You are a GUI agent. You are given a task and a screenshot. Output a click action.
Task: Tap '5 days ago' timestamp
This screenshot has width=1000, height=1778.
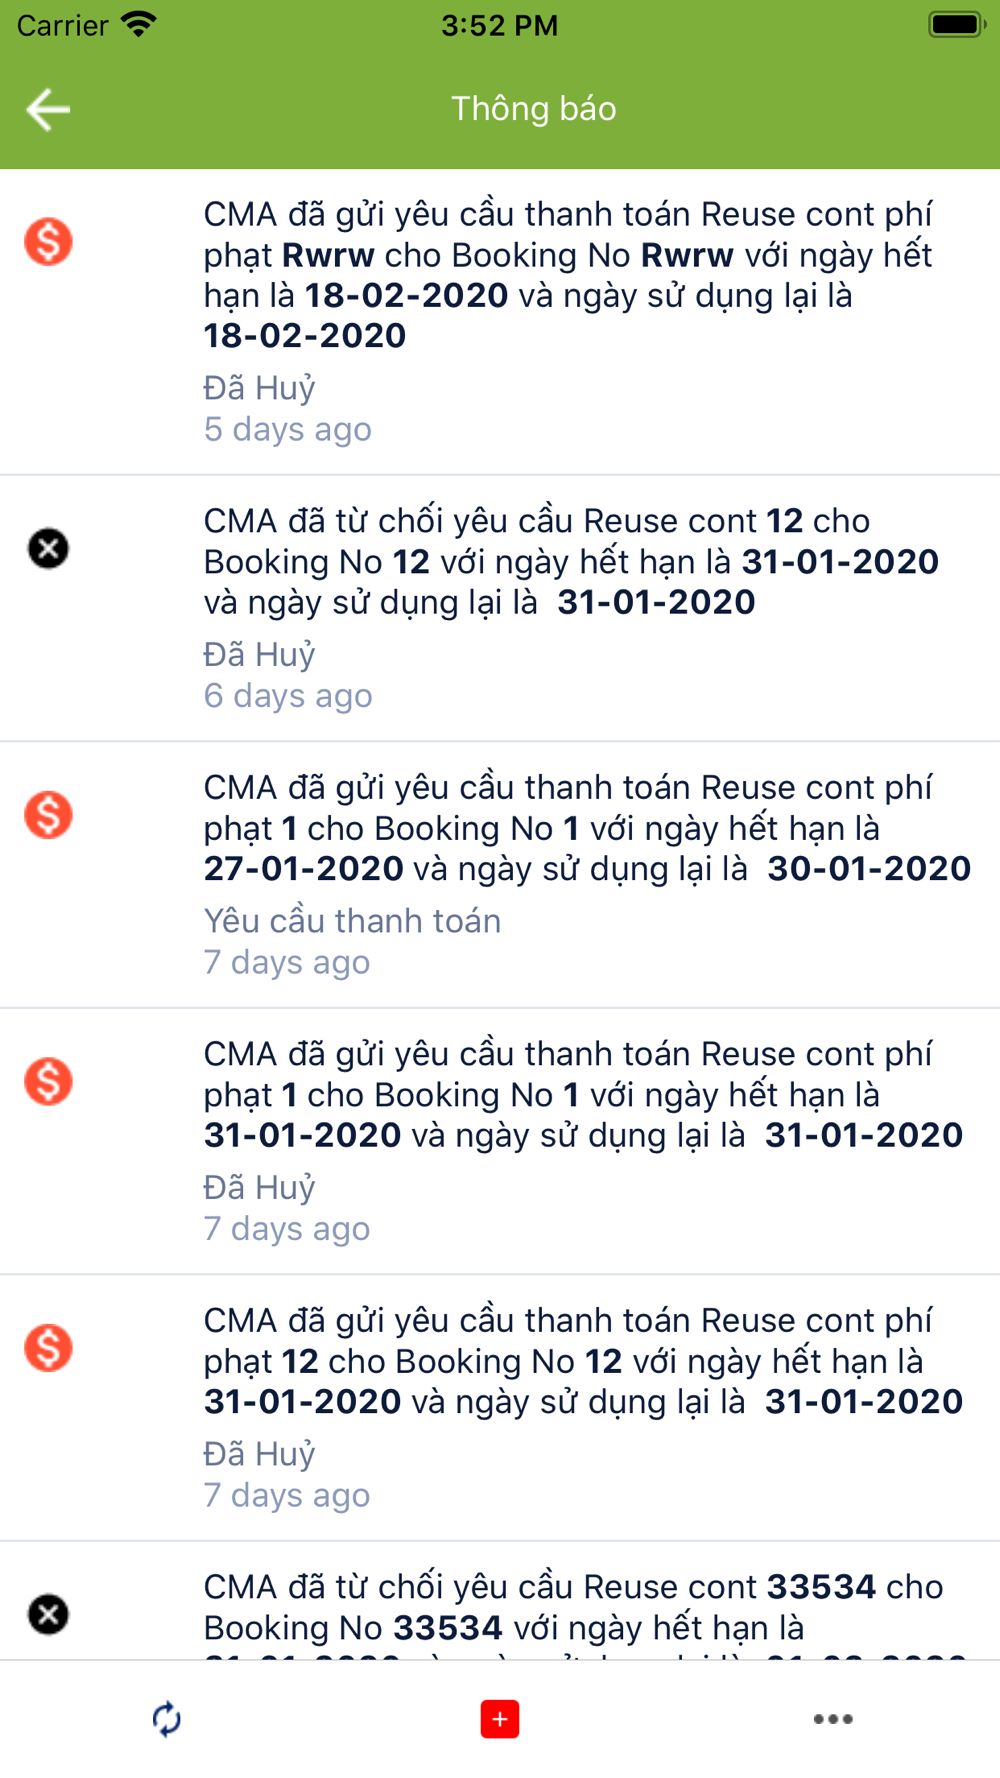point(288,429)
